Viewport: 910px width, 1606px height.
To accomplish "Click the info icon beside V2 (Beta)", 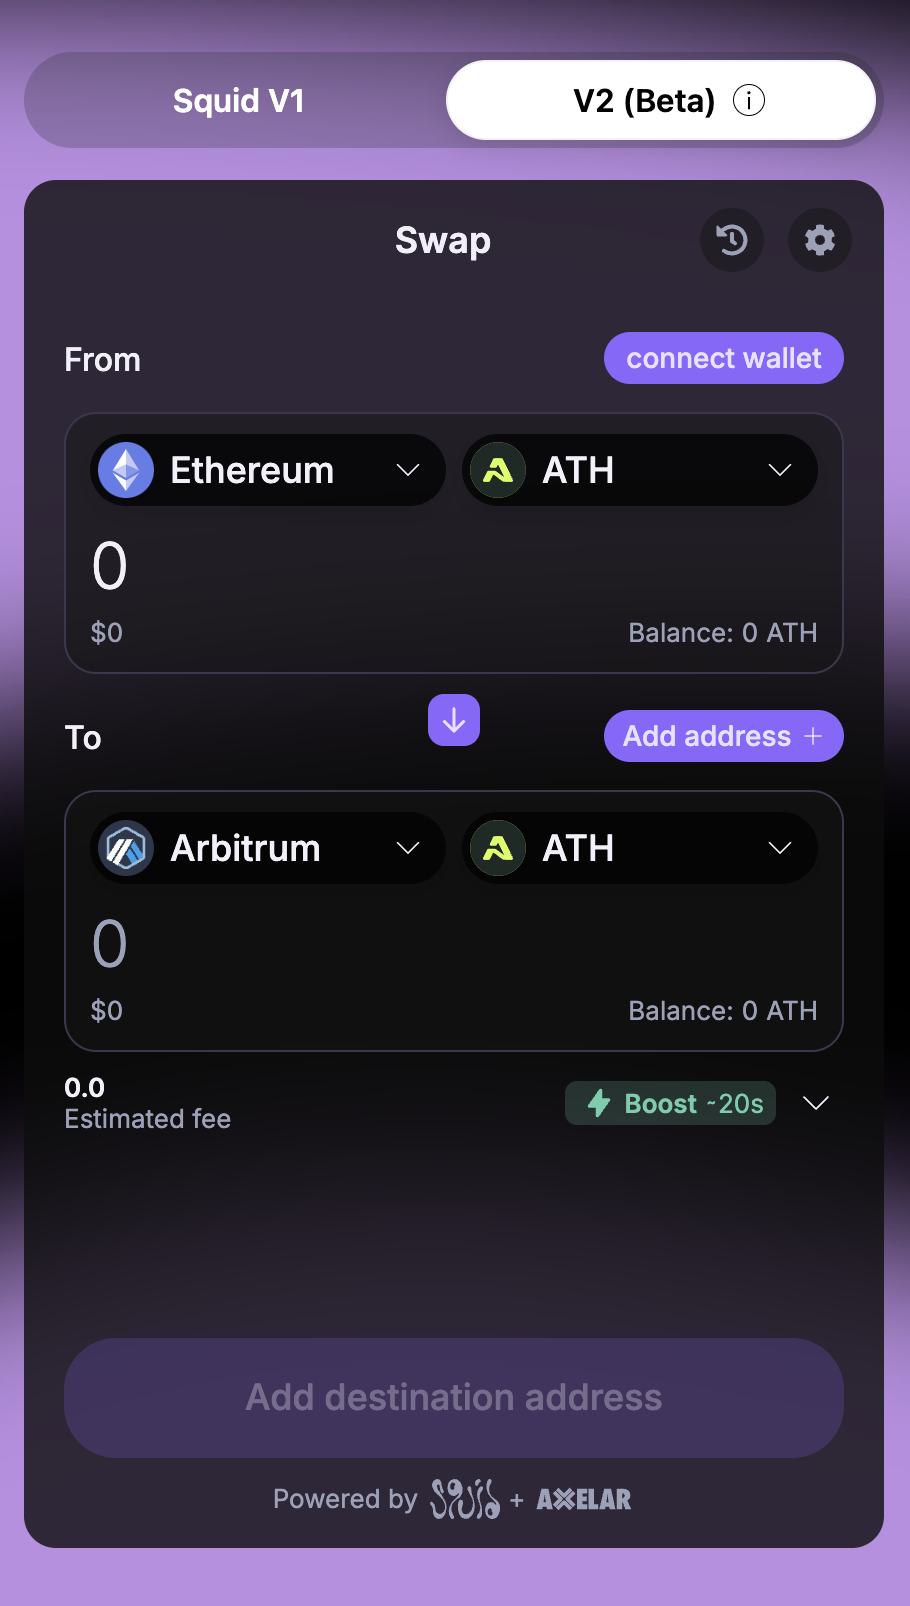I will (x=749, y=100).
